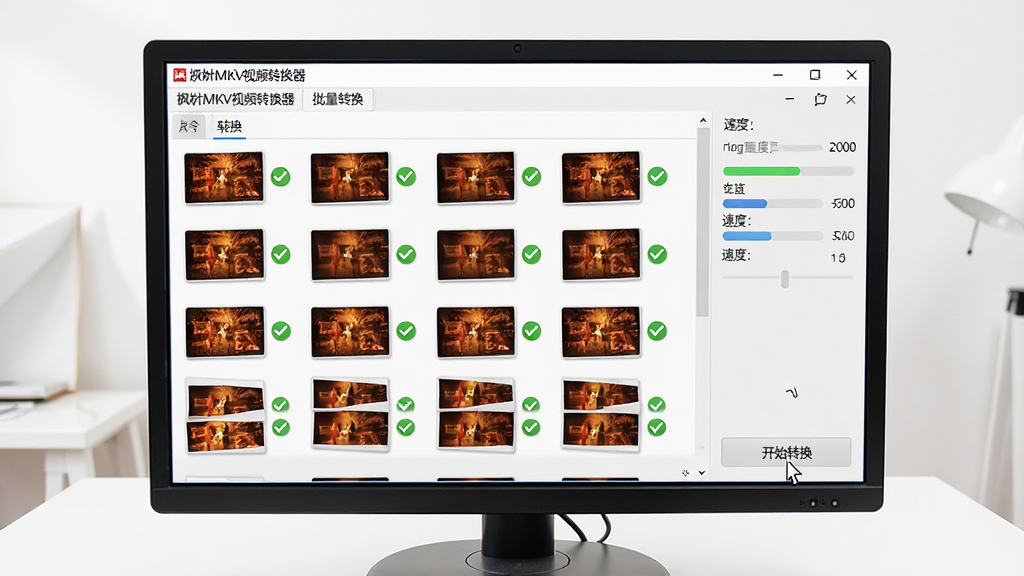This screenshot has width=1024, height=576.
Task: Click the scroll-down arrow below the thumbnail list
Action: click(x=702, y=472)
